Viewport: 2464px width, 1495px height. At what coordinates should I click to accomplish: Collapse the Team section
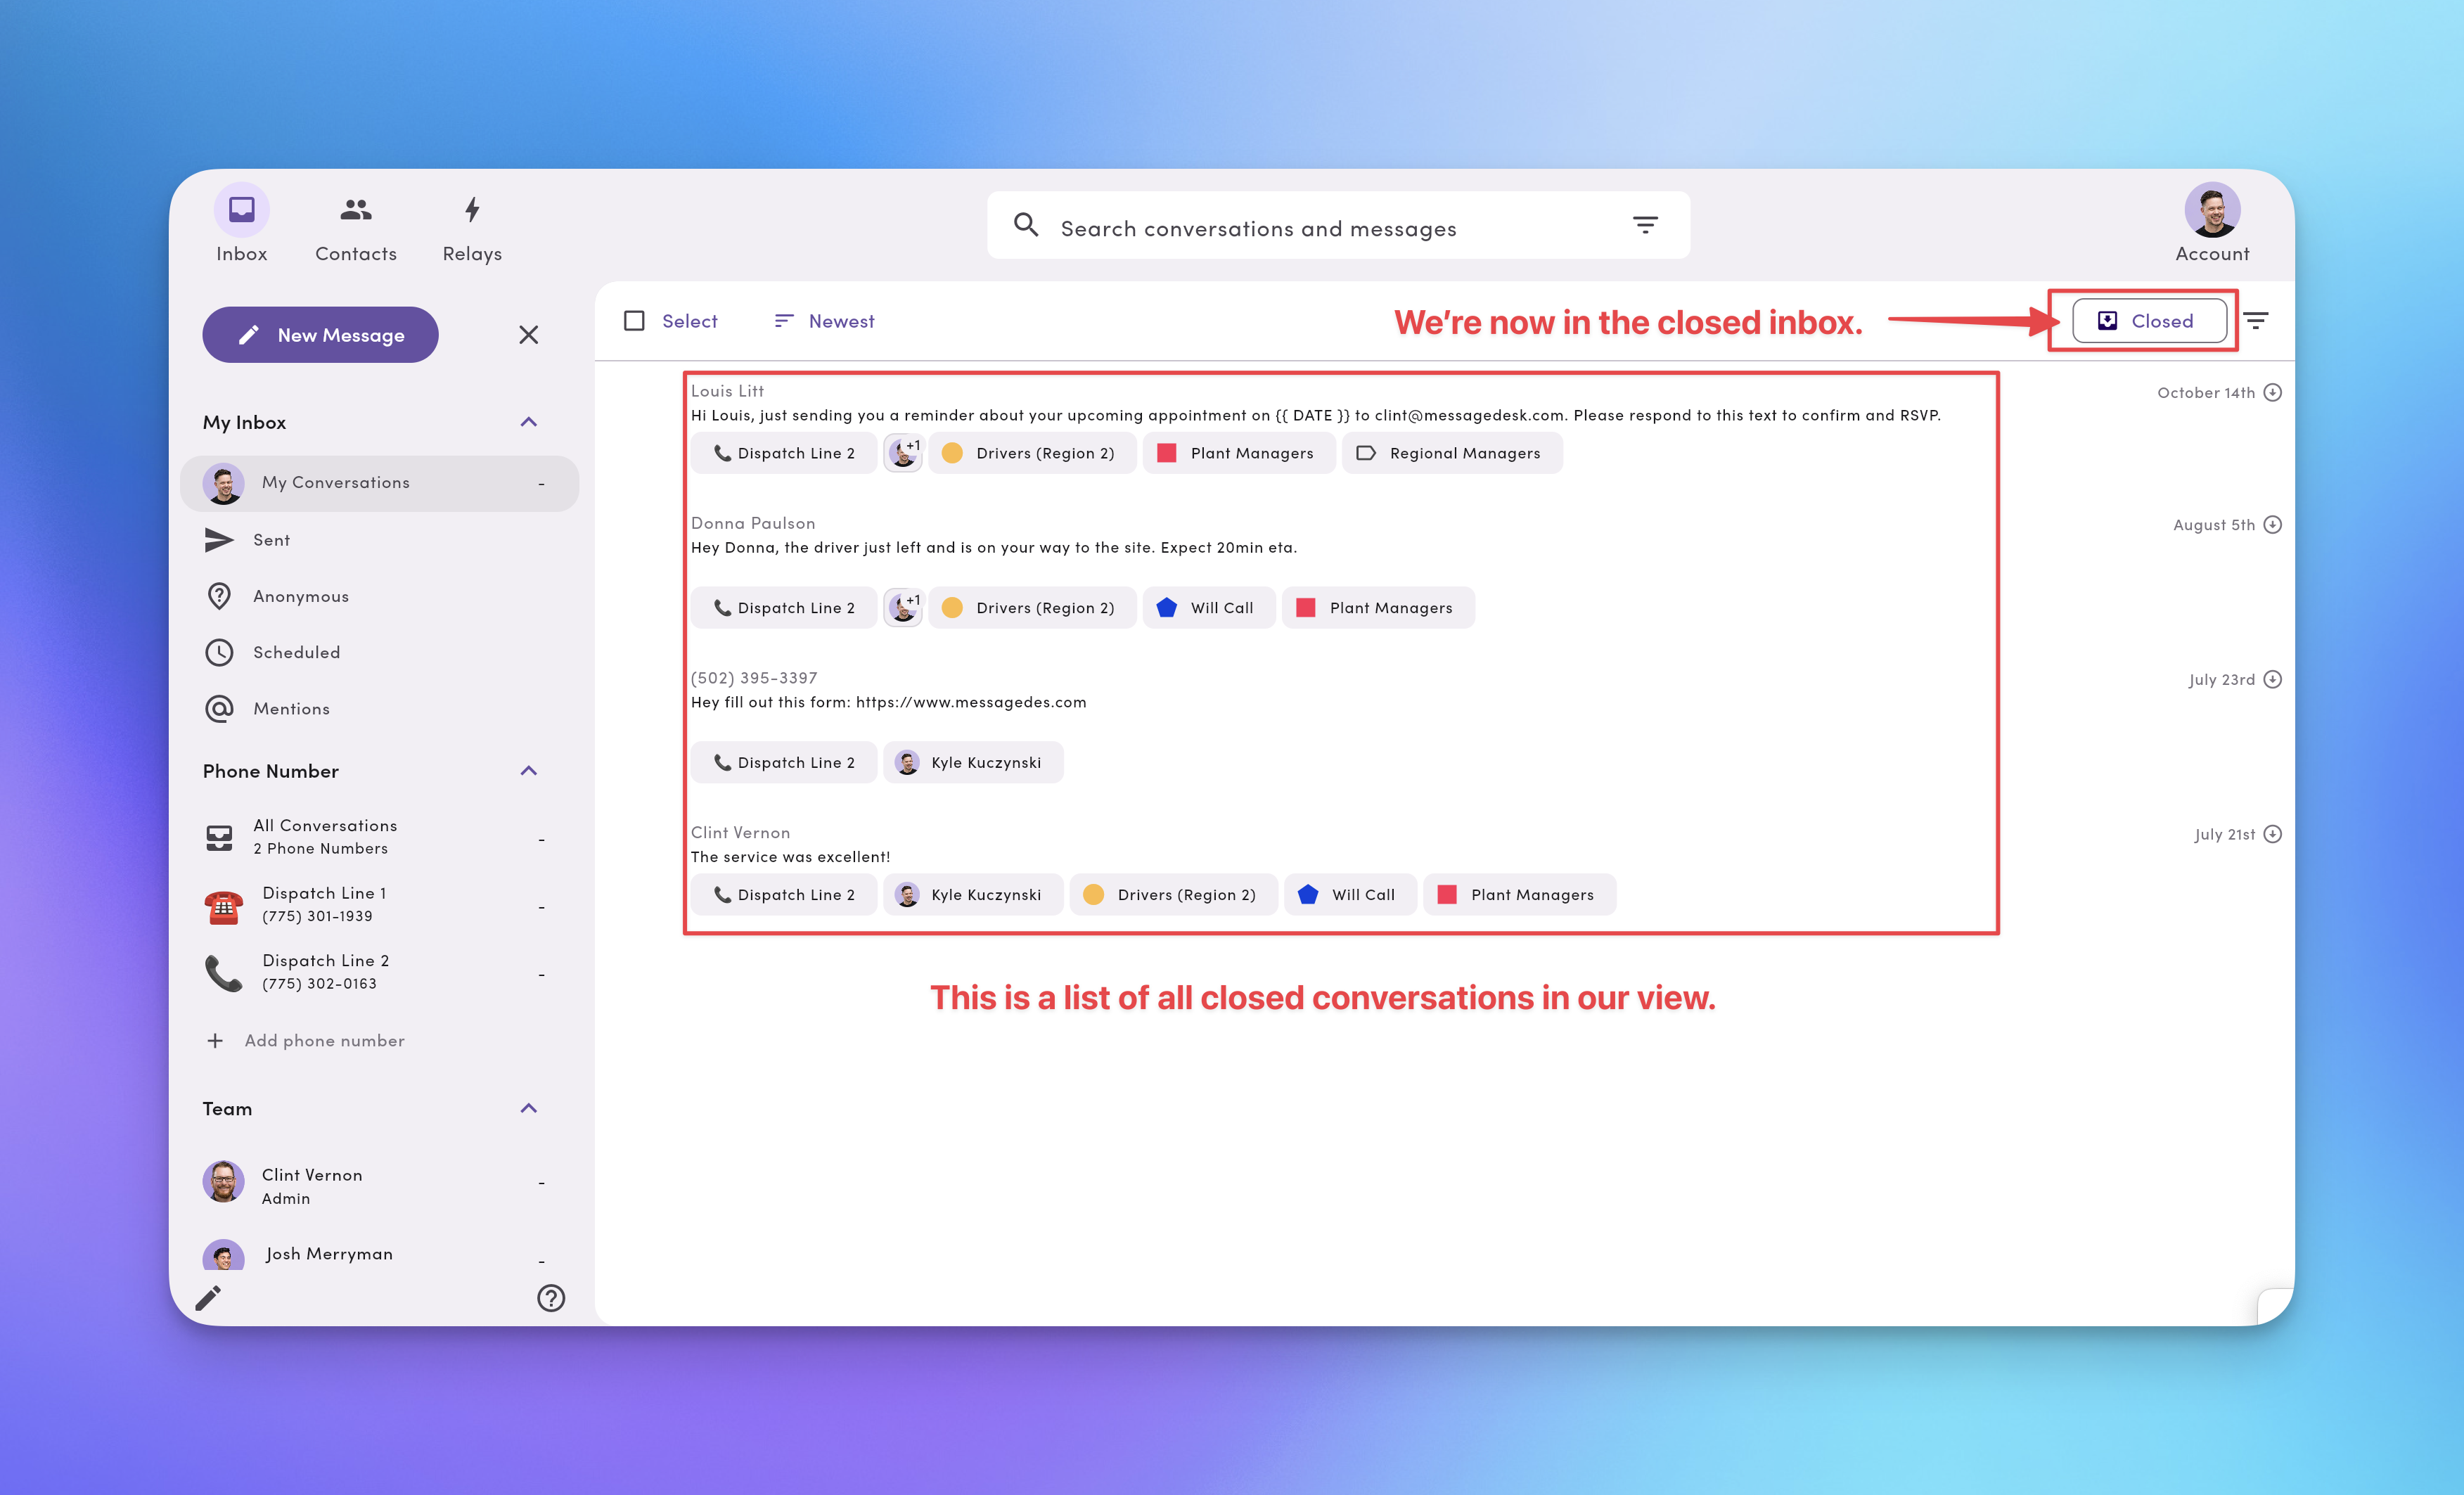pos(529,1108)
